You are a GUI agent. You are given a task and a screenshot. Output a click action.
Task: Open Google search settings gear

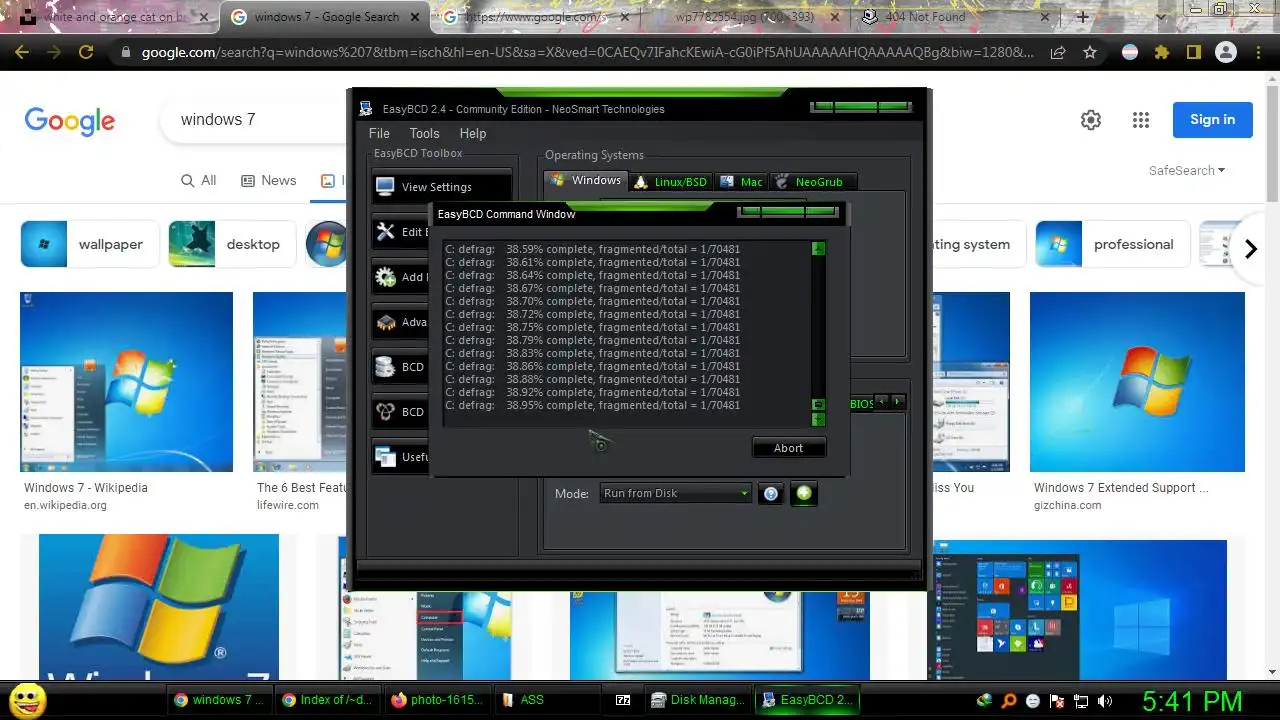pyautogui.click(x=1091, y=120)
